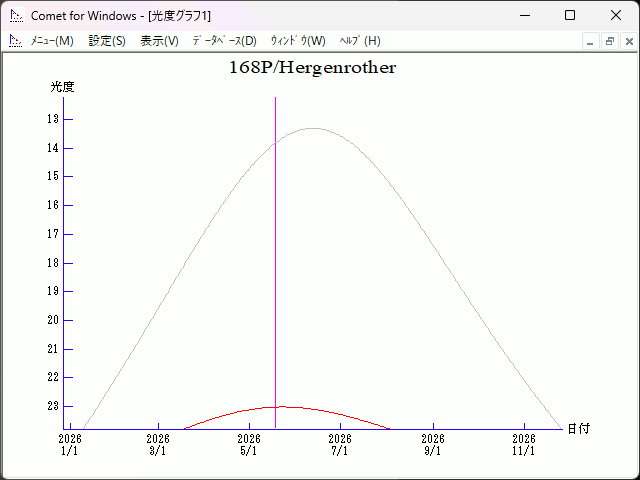The image size is (640, 480).
Task: Maximize the Comet for Windows window
Action: click(x=570, y=16)
